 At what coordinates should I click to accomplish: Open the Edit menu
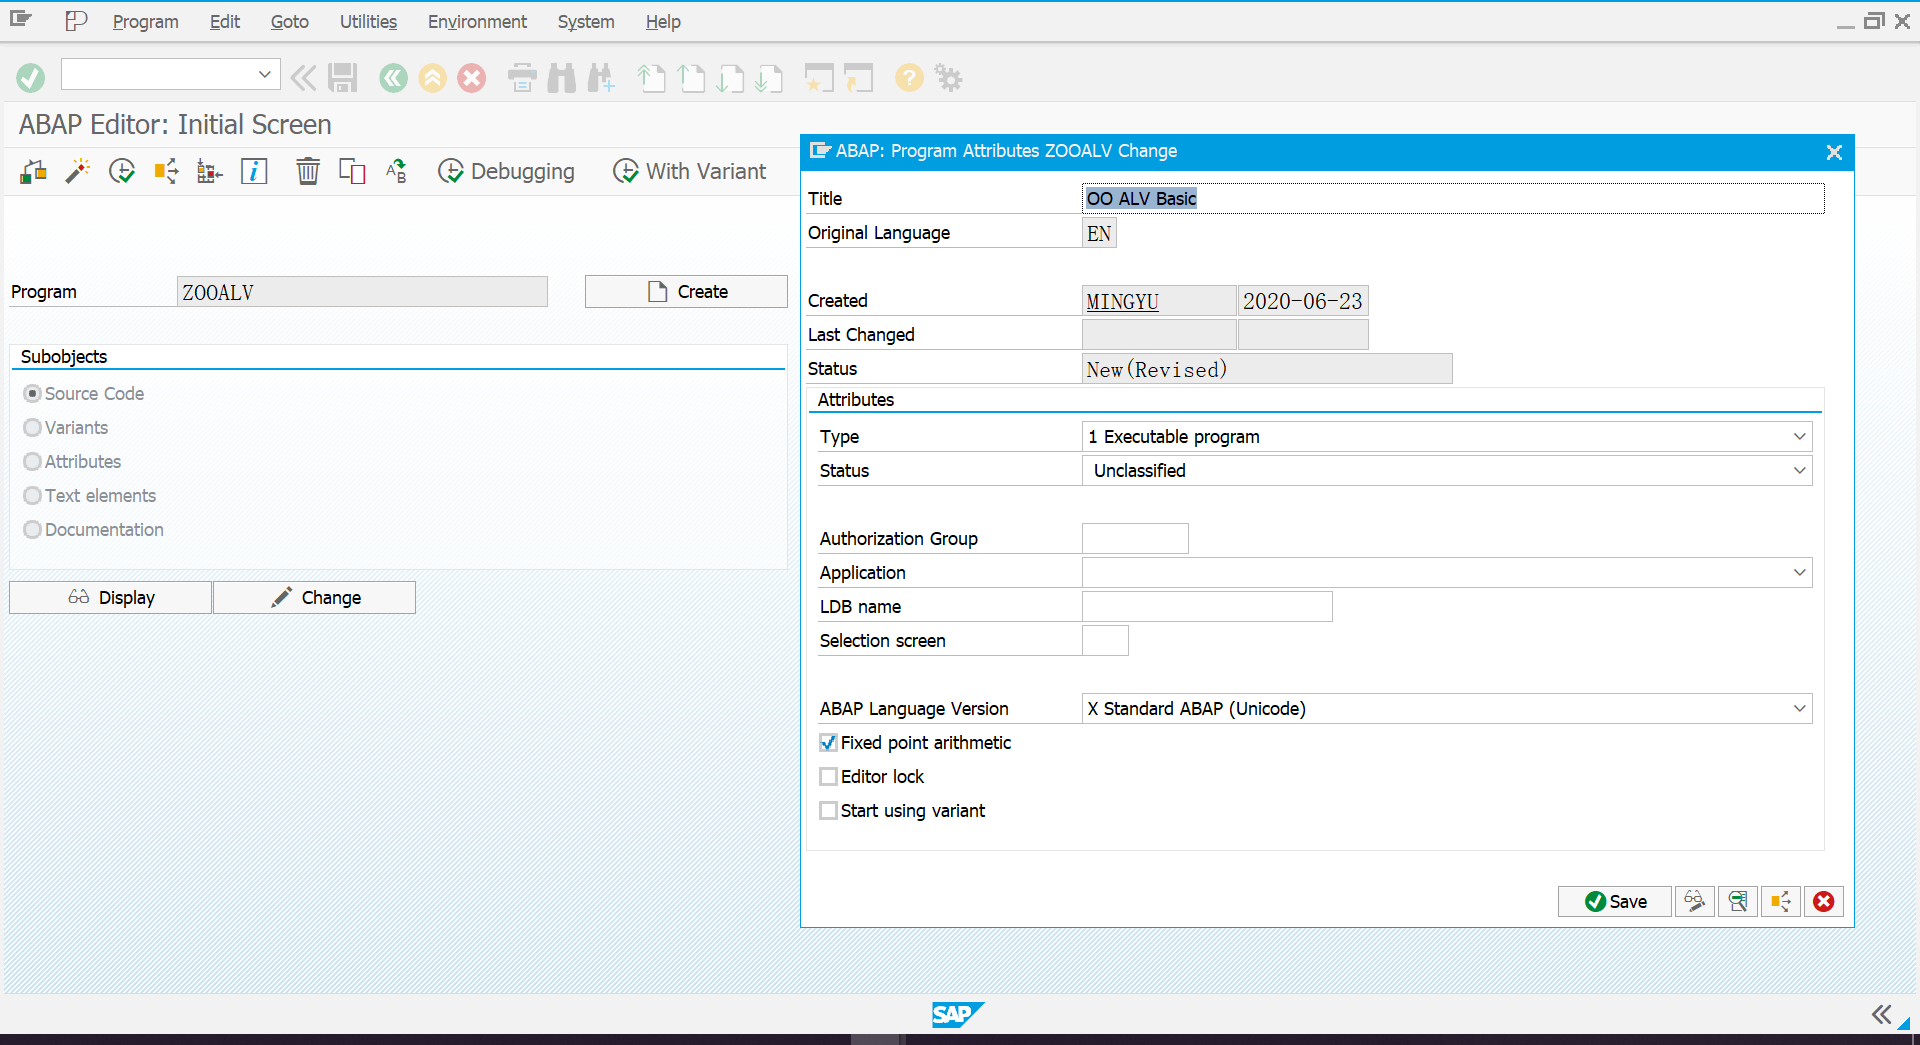pyautogui.click(x=225, y=21)
